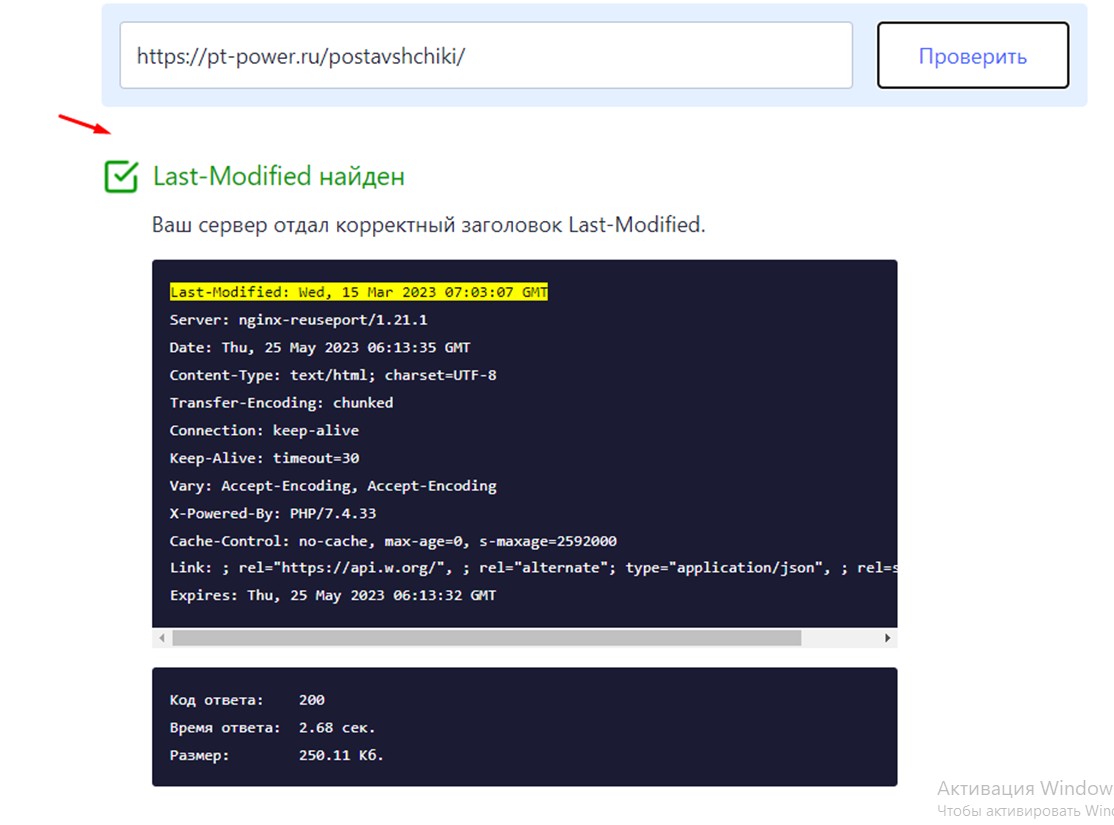1114x825 pixels.
Task: Focus the URL input field with pt-power.ru
Action: (x=486, y=55)
